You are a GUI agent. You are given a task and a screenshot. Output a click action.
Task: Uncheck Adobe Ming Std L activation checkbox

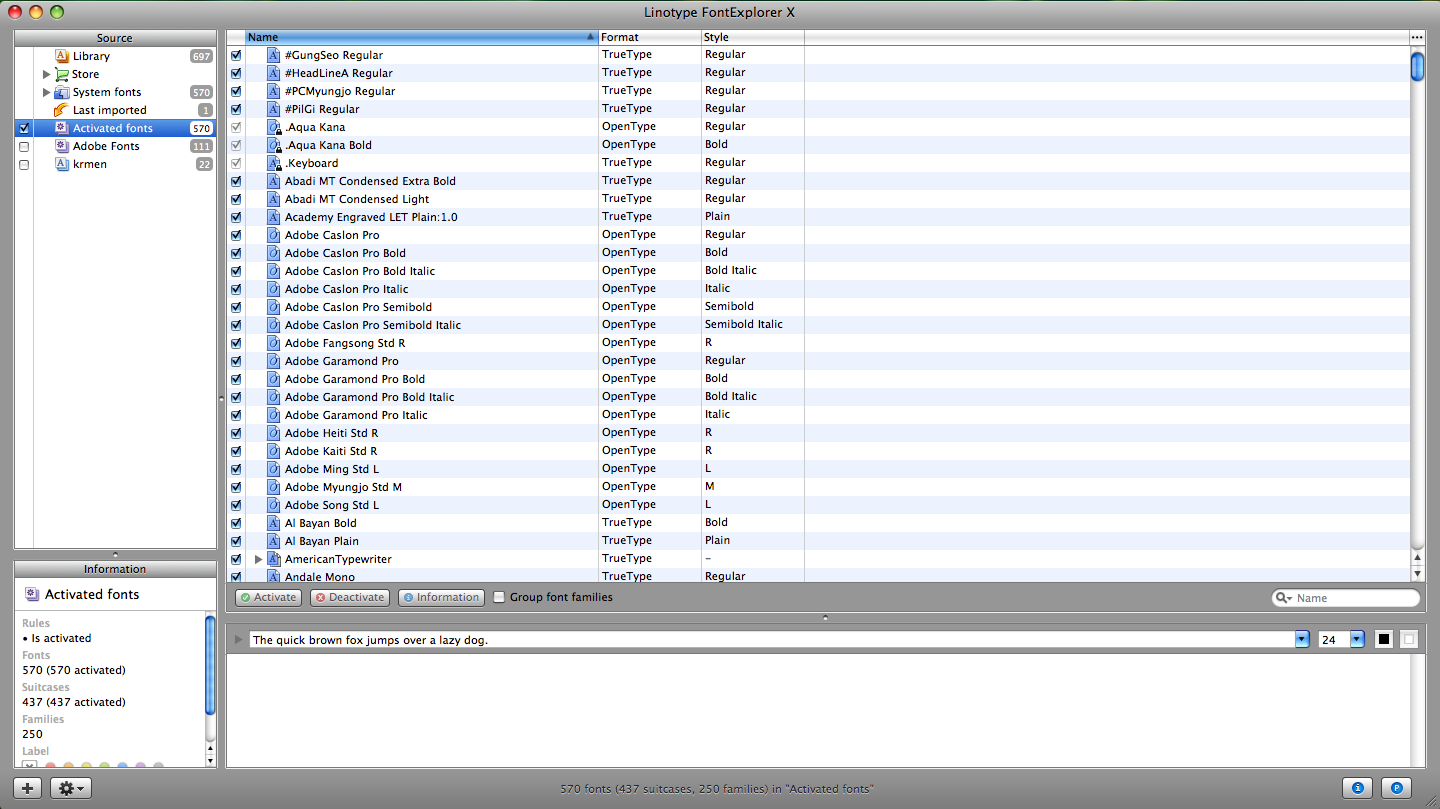pos(236,469)
